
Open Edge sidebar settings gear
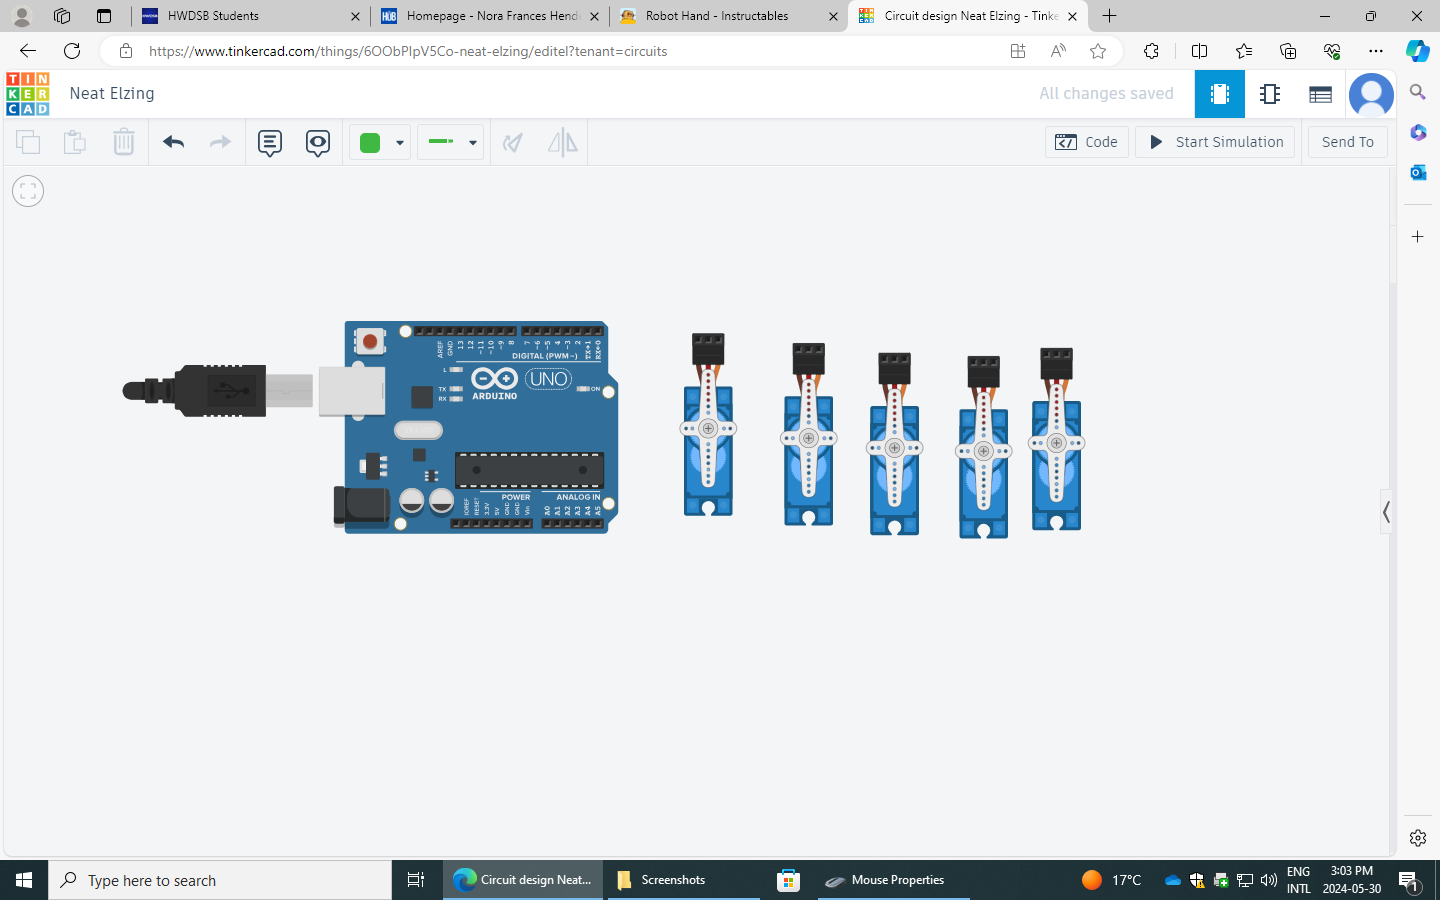click(1417, 838)
